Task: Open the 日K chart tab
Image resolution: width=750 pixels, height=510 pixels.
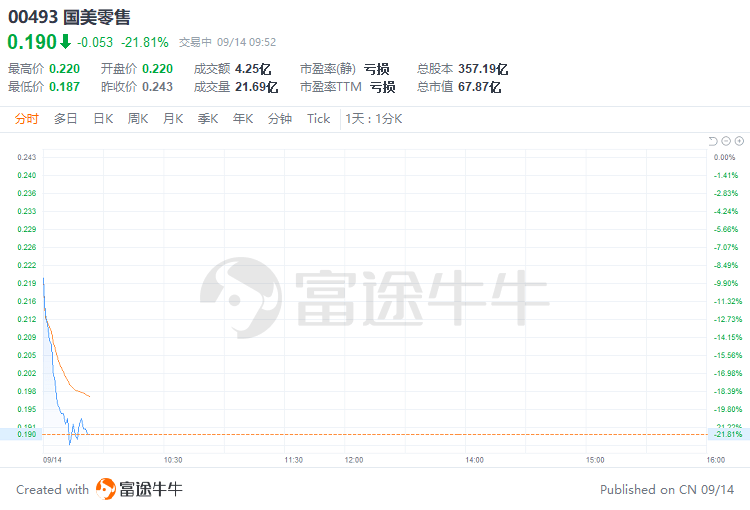Action: point(103,119)
